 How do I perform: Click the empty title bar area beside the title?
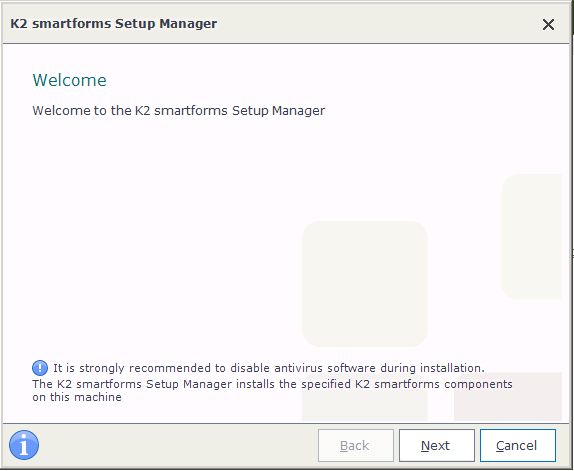(x=377, y=24)
